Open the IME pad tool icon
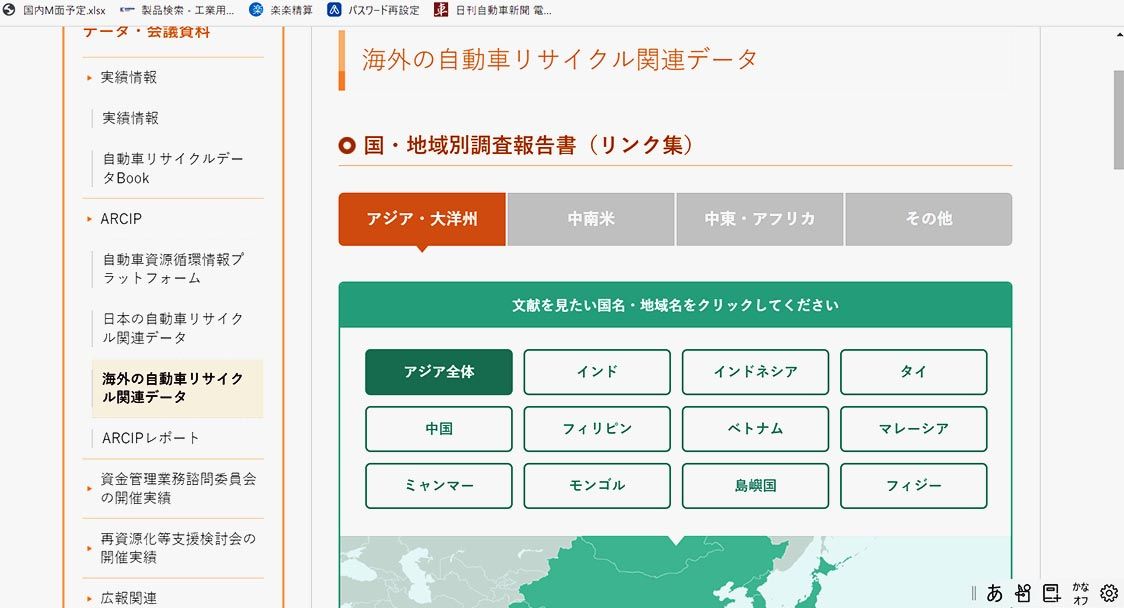 pyautogui.click(x=1022, y=593)
